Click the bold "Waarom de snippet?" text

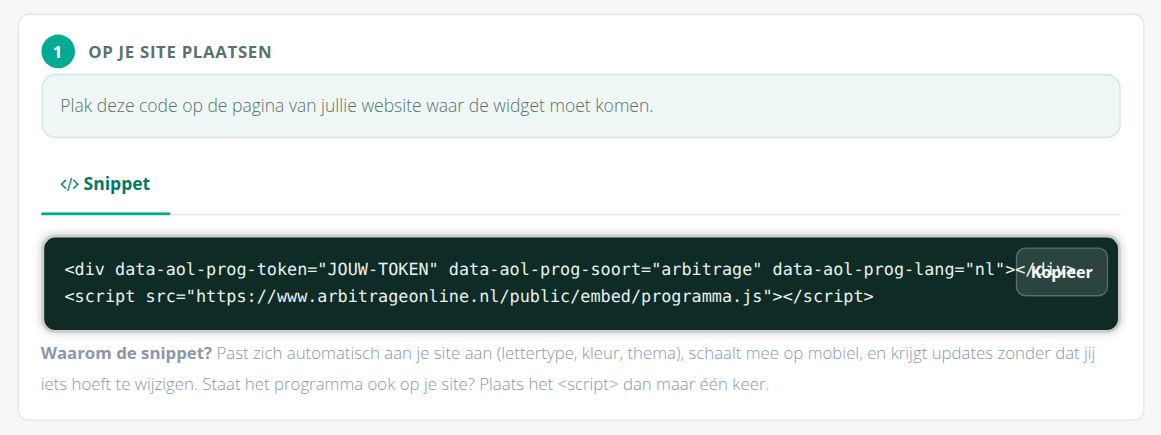127,353
